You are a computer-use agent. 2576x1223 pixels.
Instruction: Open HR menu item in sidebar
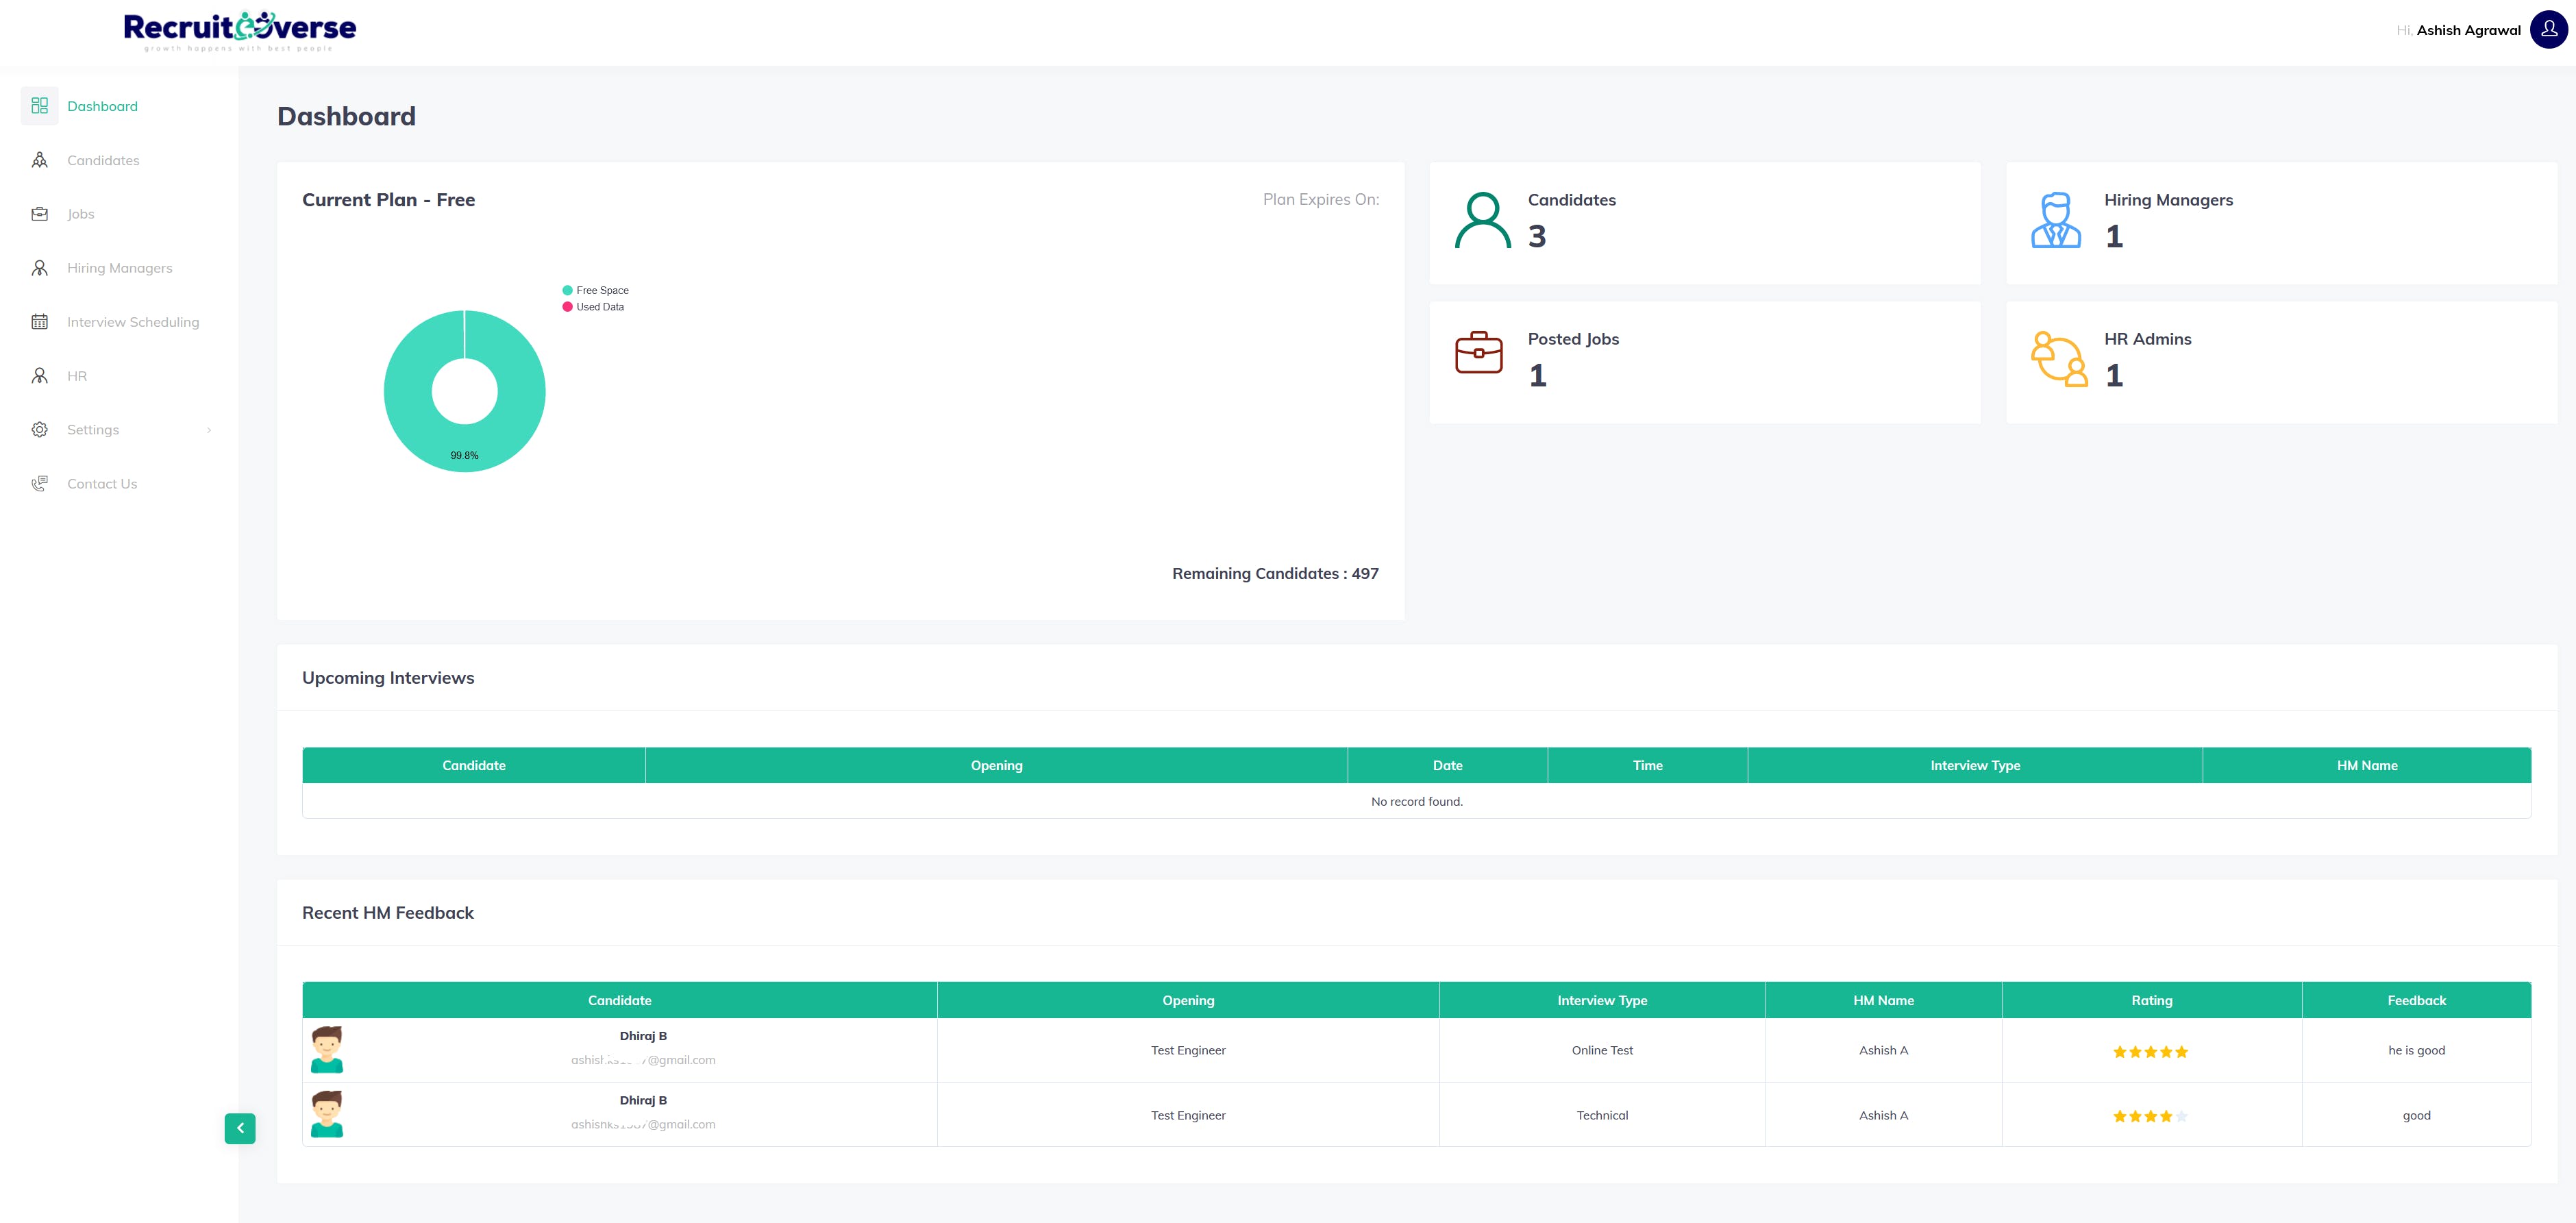point(77,376)
